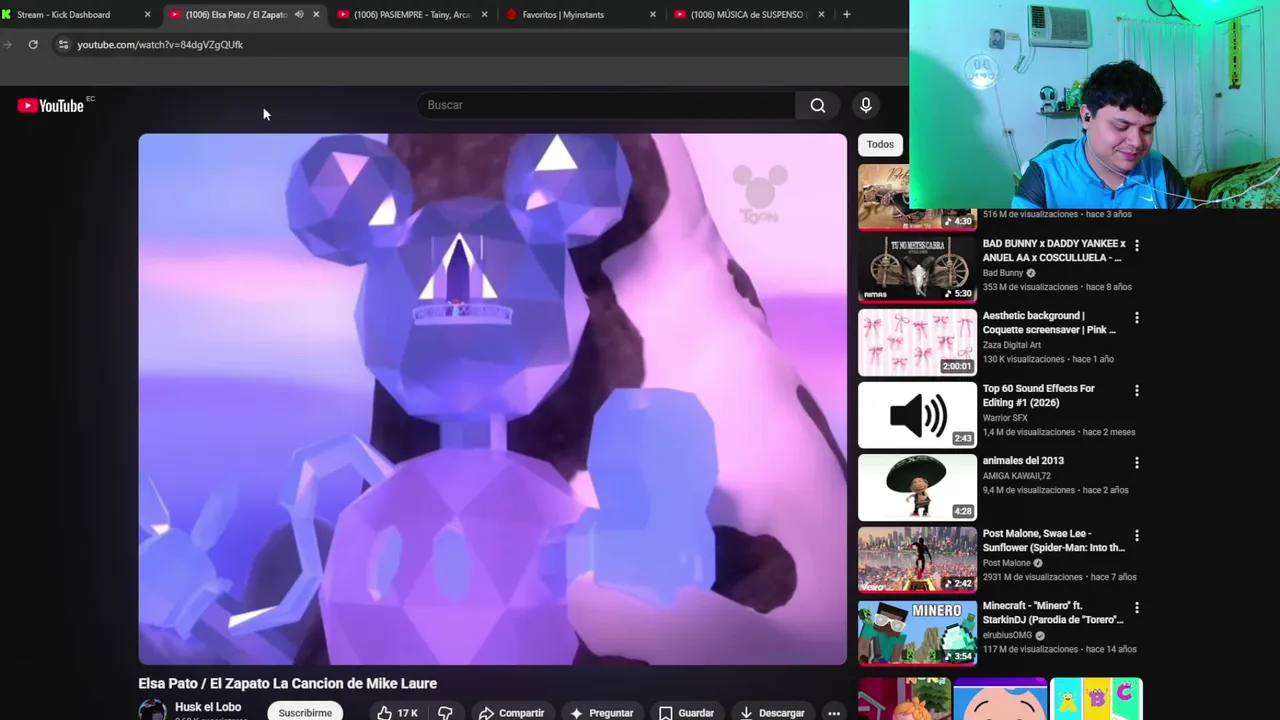Image resolution: width=1280 pixels, height=720 pixels.
Task: Click the Suscribirse button
Action: 305,712
